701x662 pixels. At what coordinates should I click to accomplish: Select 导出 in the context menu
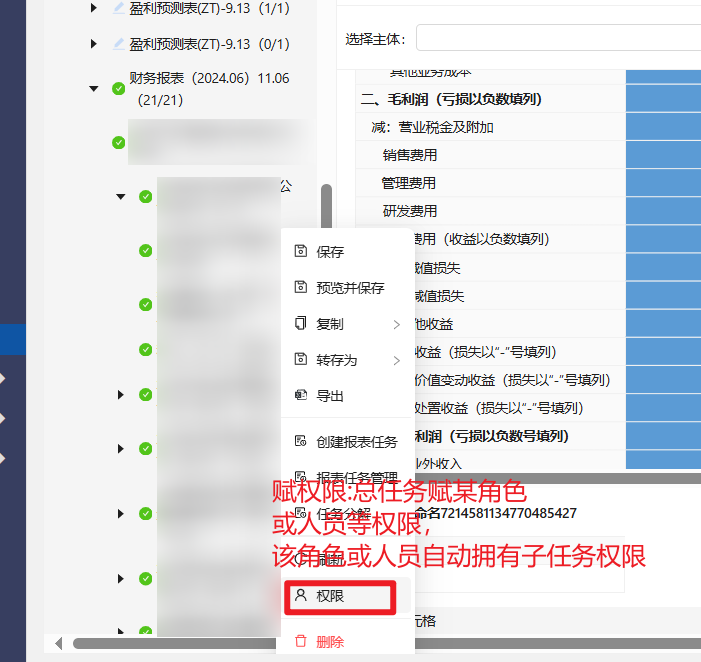tap(330, 396)
